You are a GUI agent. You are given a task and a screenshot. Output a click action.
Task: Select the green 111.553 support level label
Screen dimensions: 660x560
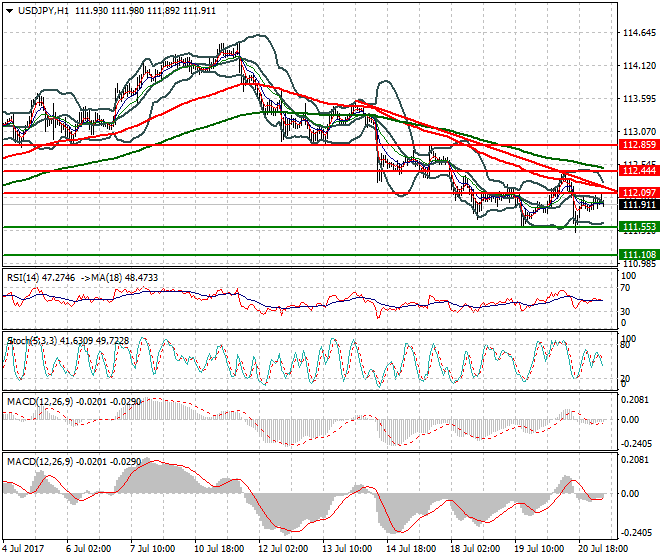(x=639, y=227)
